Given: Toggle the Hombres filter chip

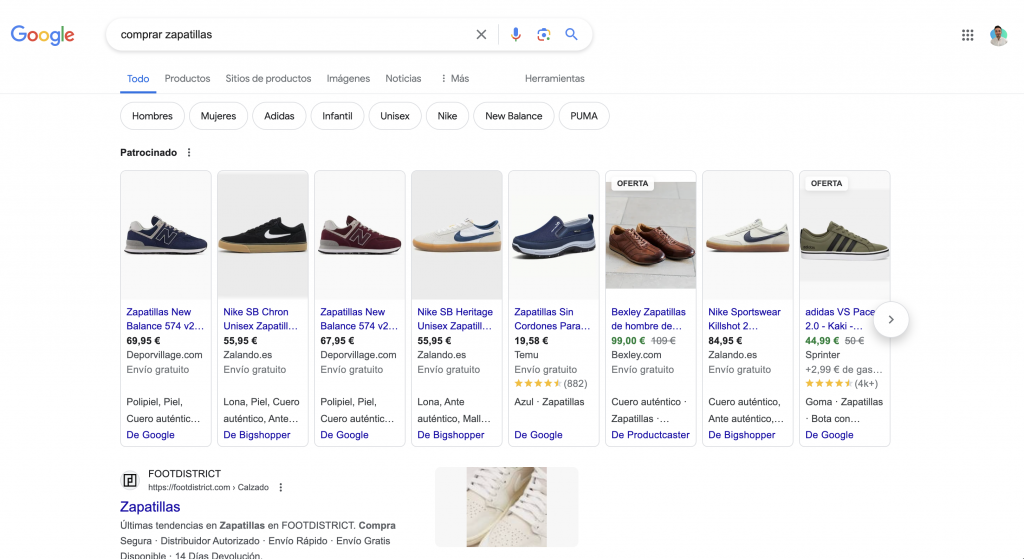Looking at the screenshot, I should click(152, 116).
